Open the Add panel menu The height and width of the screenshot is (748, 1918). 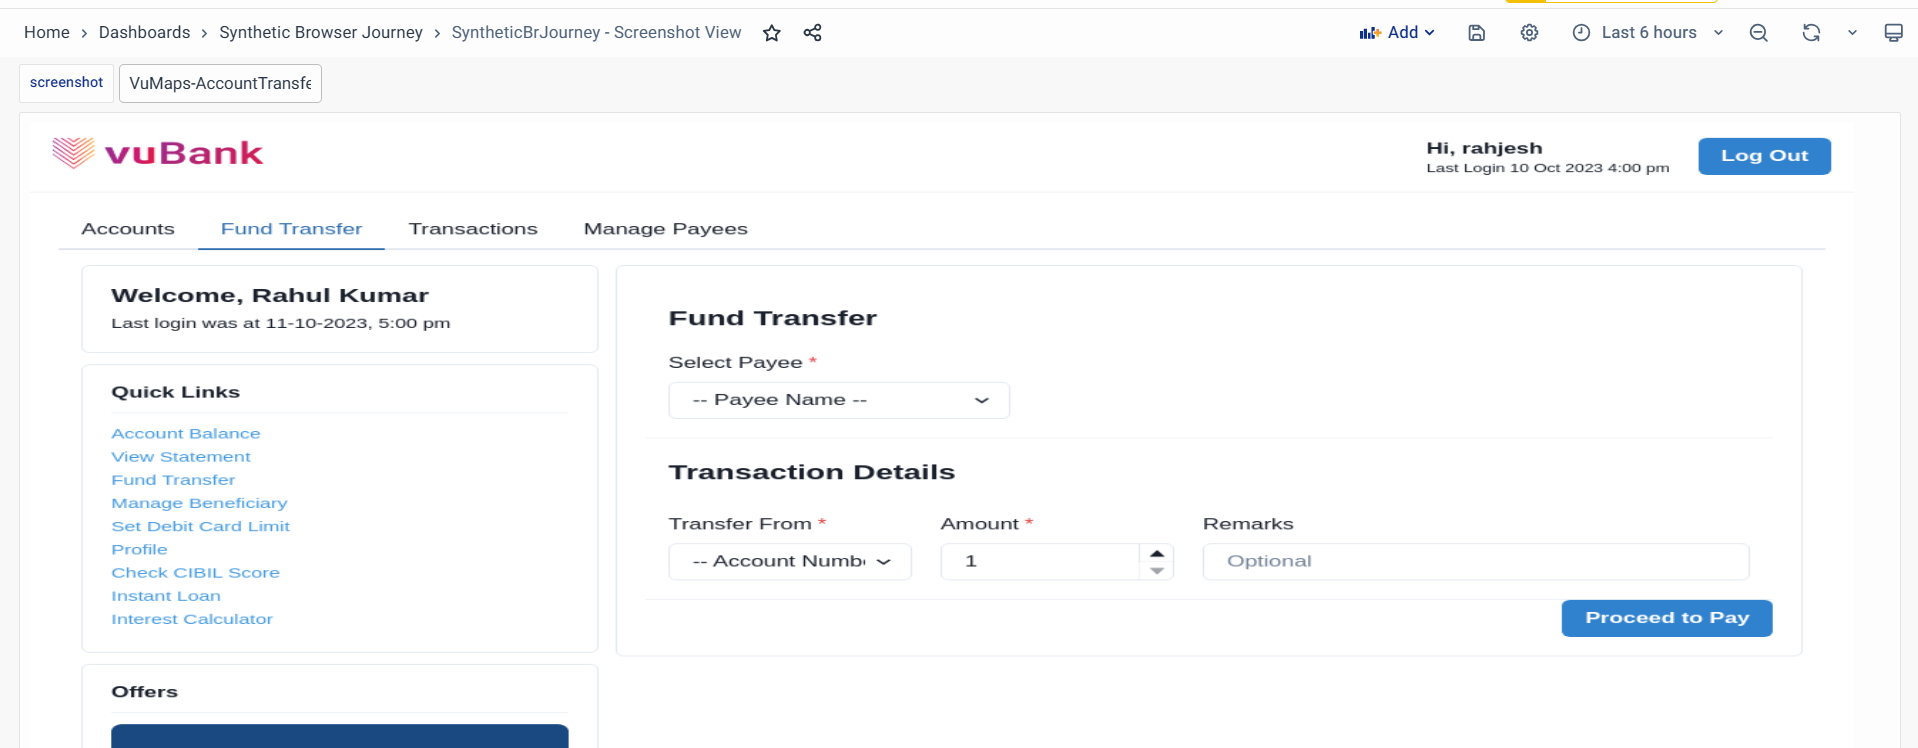1397,33
